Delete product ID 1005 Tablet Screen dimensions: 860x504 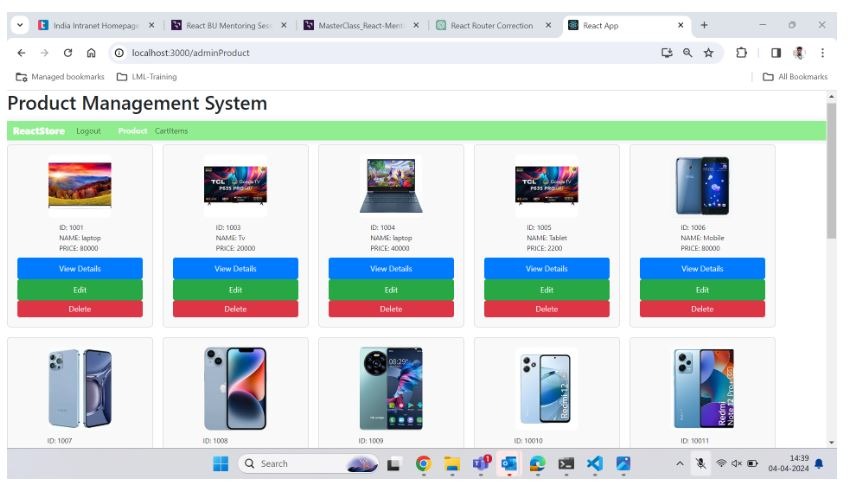tap(547, 310)
